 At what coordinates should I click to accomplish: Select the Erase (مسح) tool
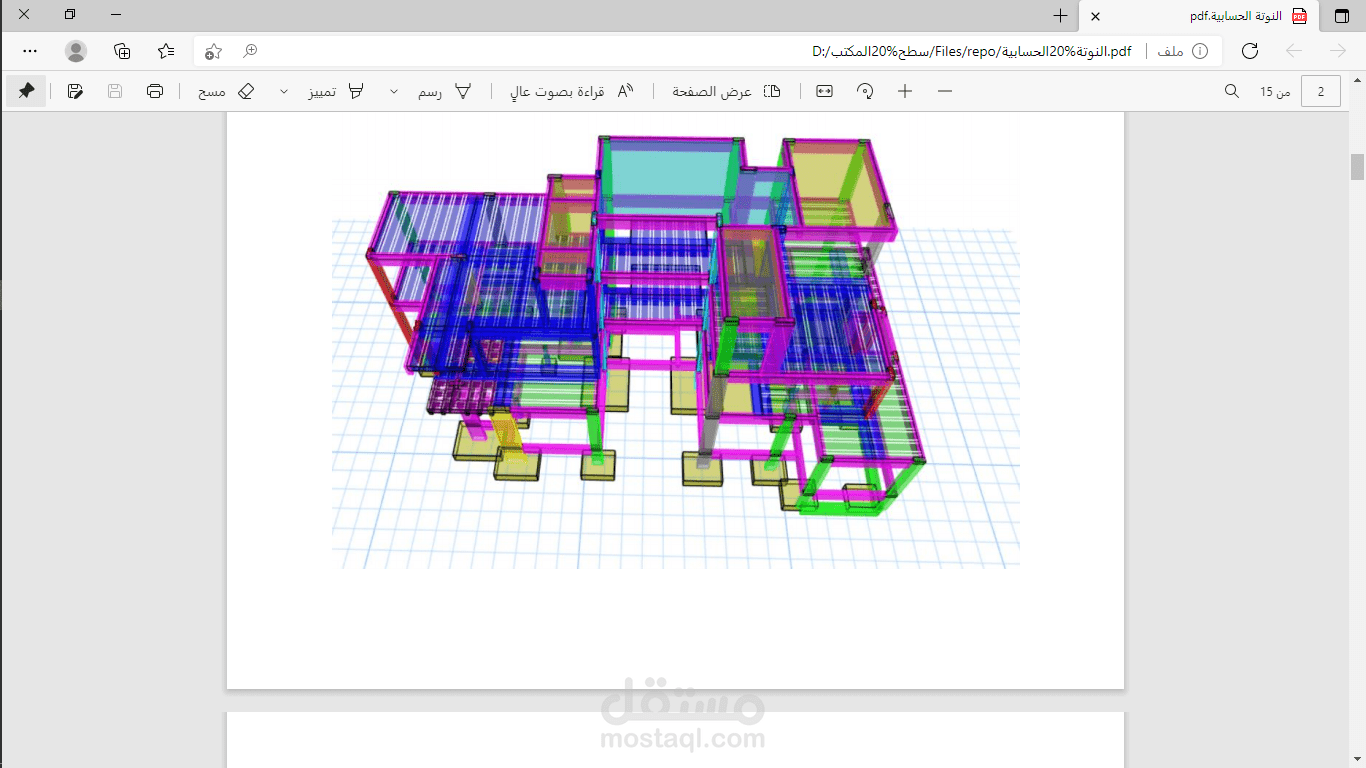click(226, 91)
